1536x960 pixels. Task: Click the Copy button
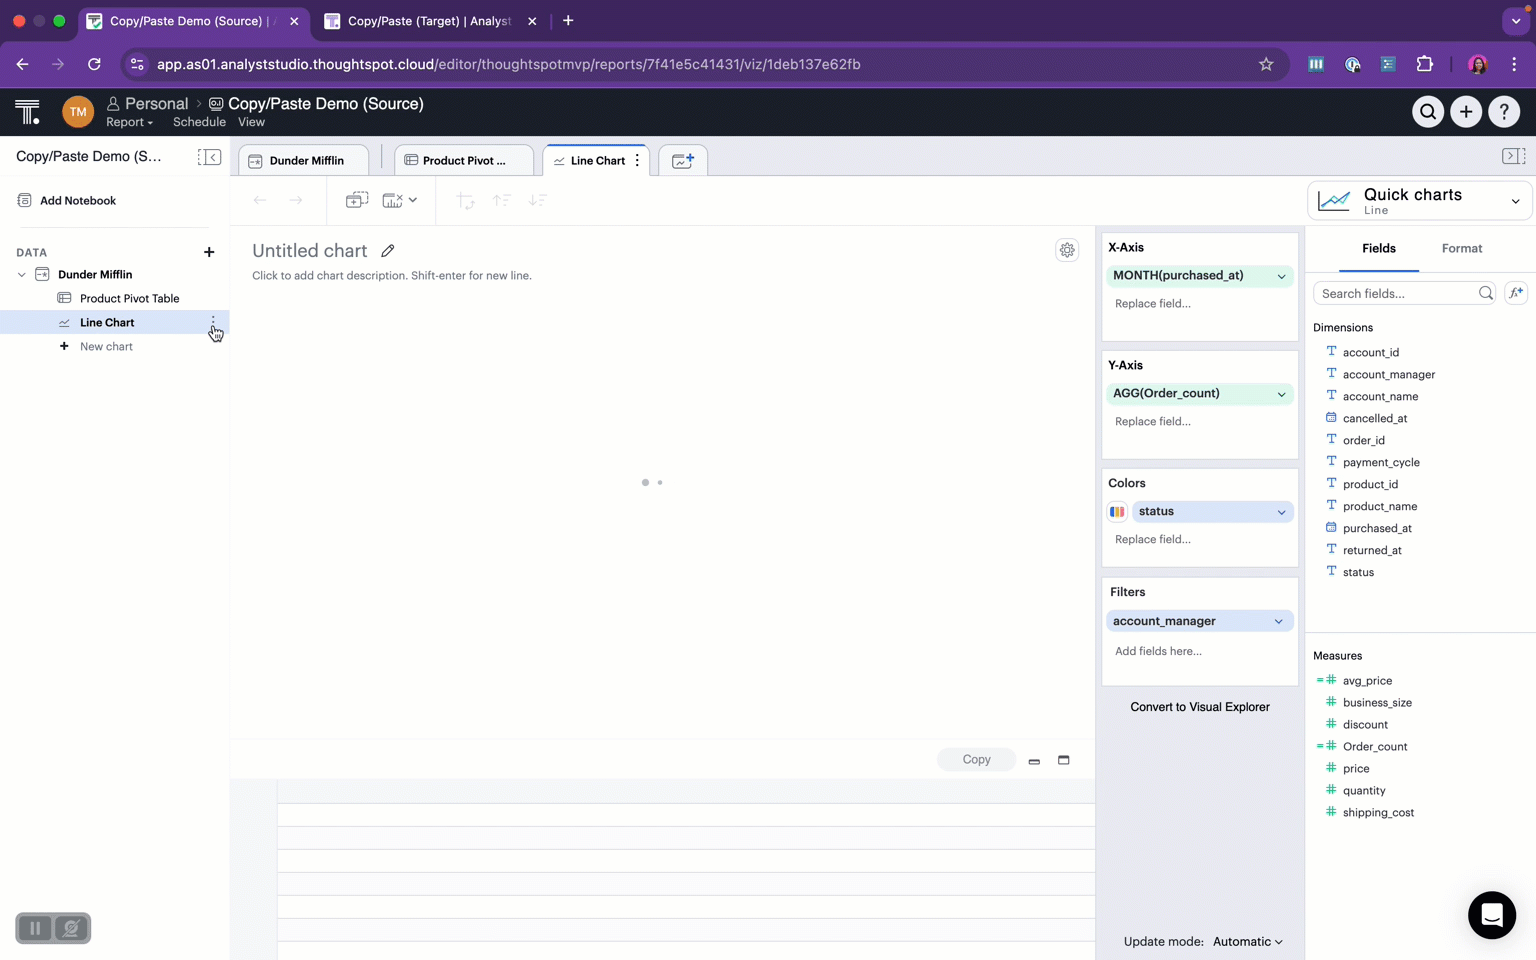click(976, 760)
